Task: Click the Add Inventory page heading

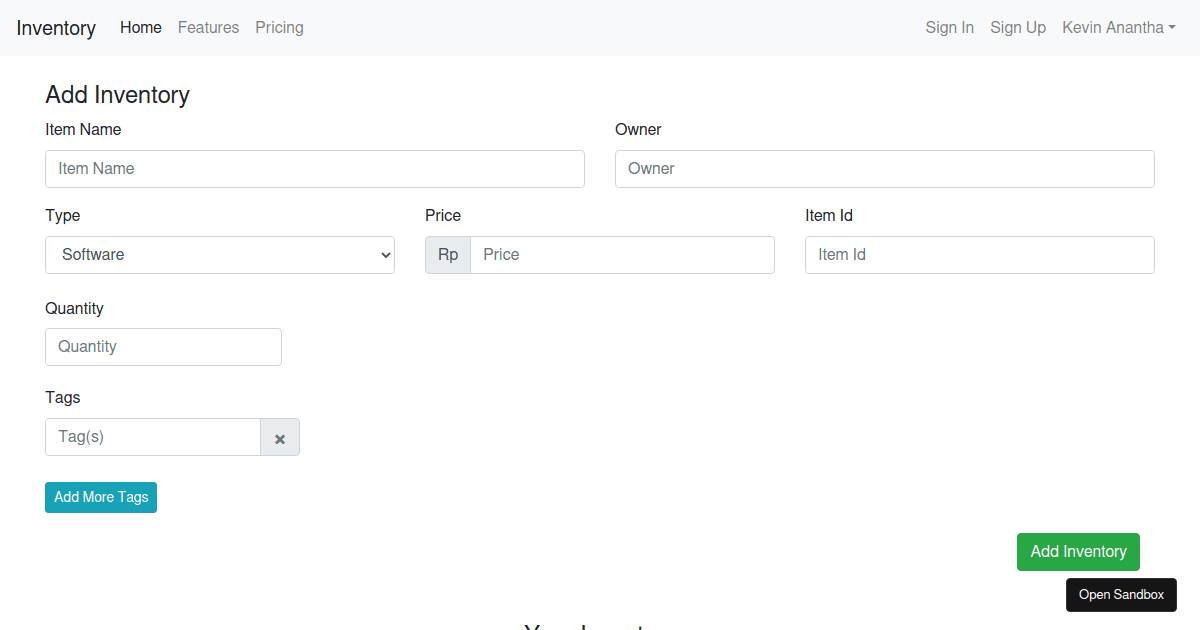Action: [x=117, y=95]
